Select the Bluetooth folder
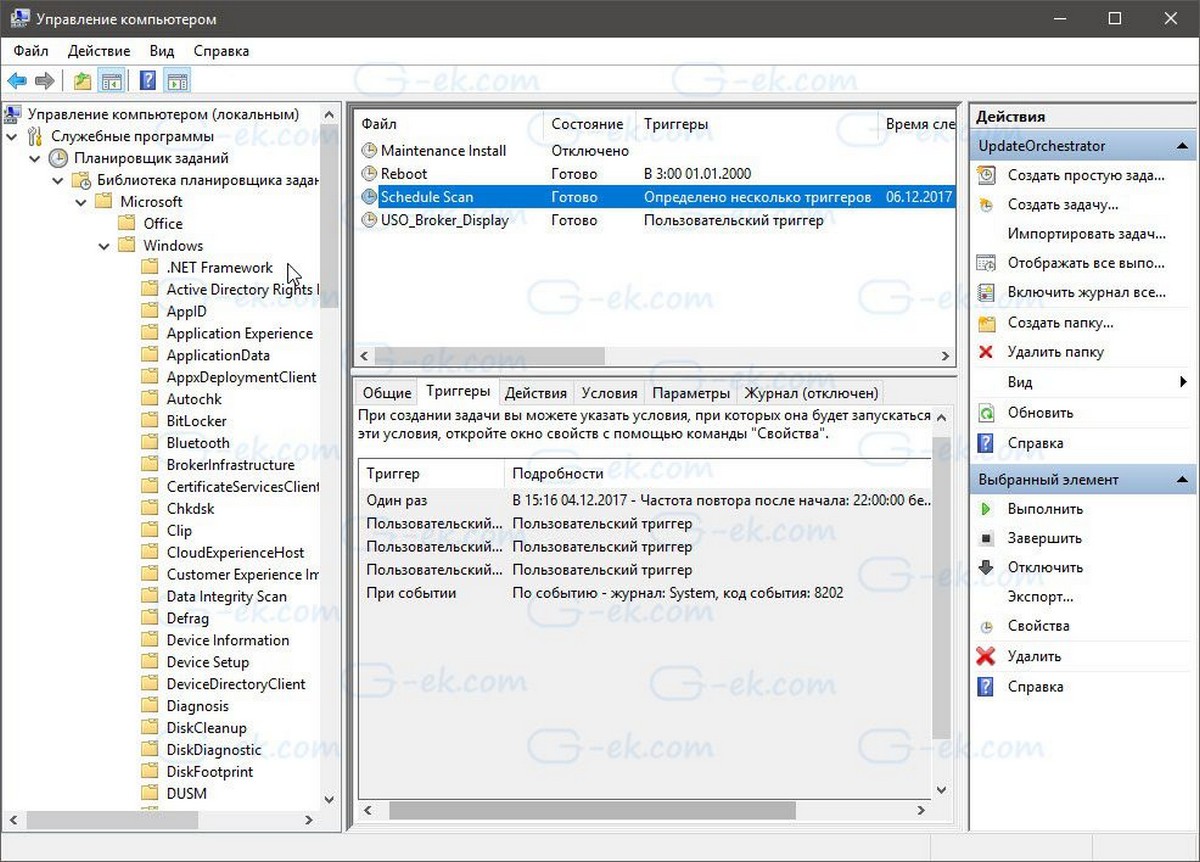This screenshot has width=1200, height=862. coord(198,443)
